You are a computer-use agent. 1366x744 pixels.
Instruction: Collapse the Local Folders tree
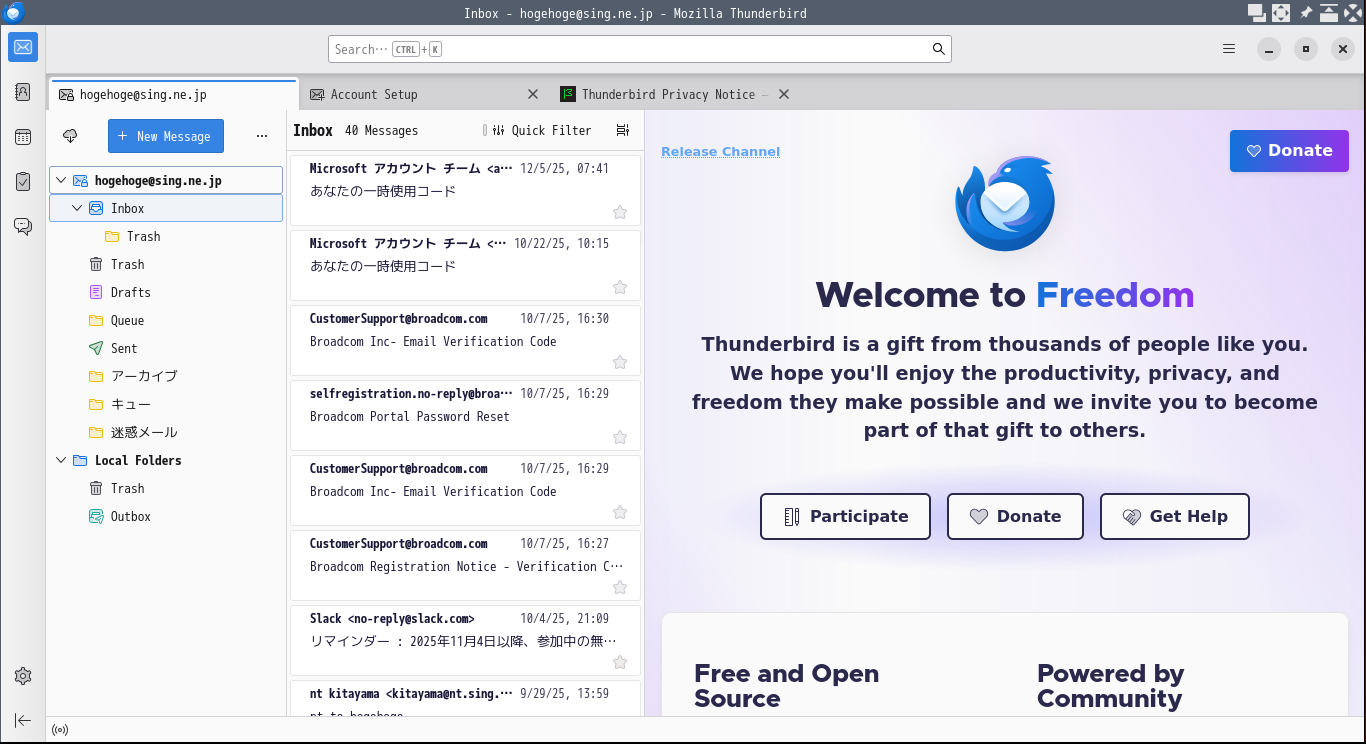(x=61, y=460)
